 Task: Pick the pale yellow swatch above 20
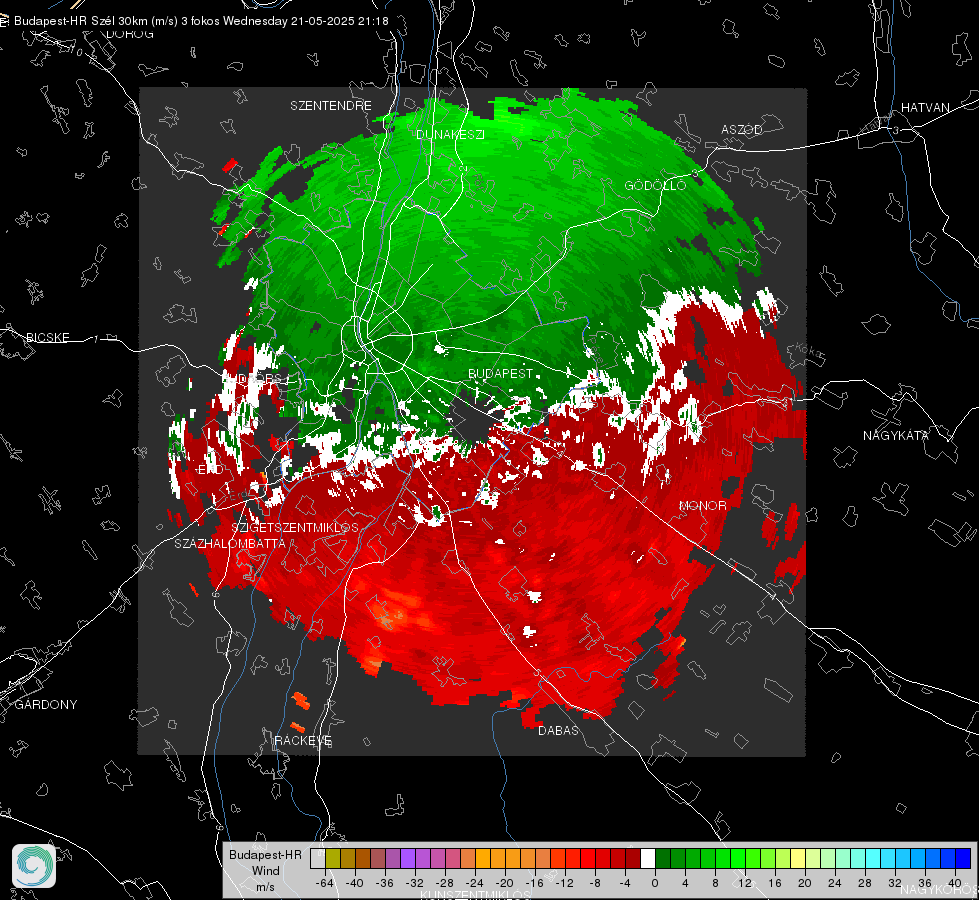pyautogui.click(x=799, y=859)
